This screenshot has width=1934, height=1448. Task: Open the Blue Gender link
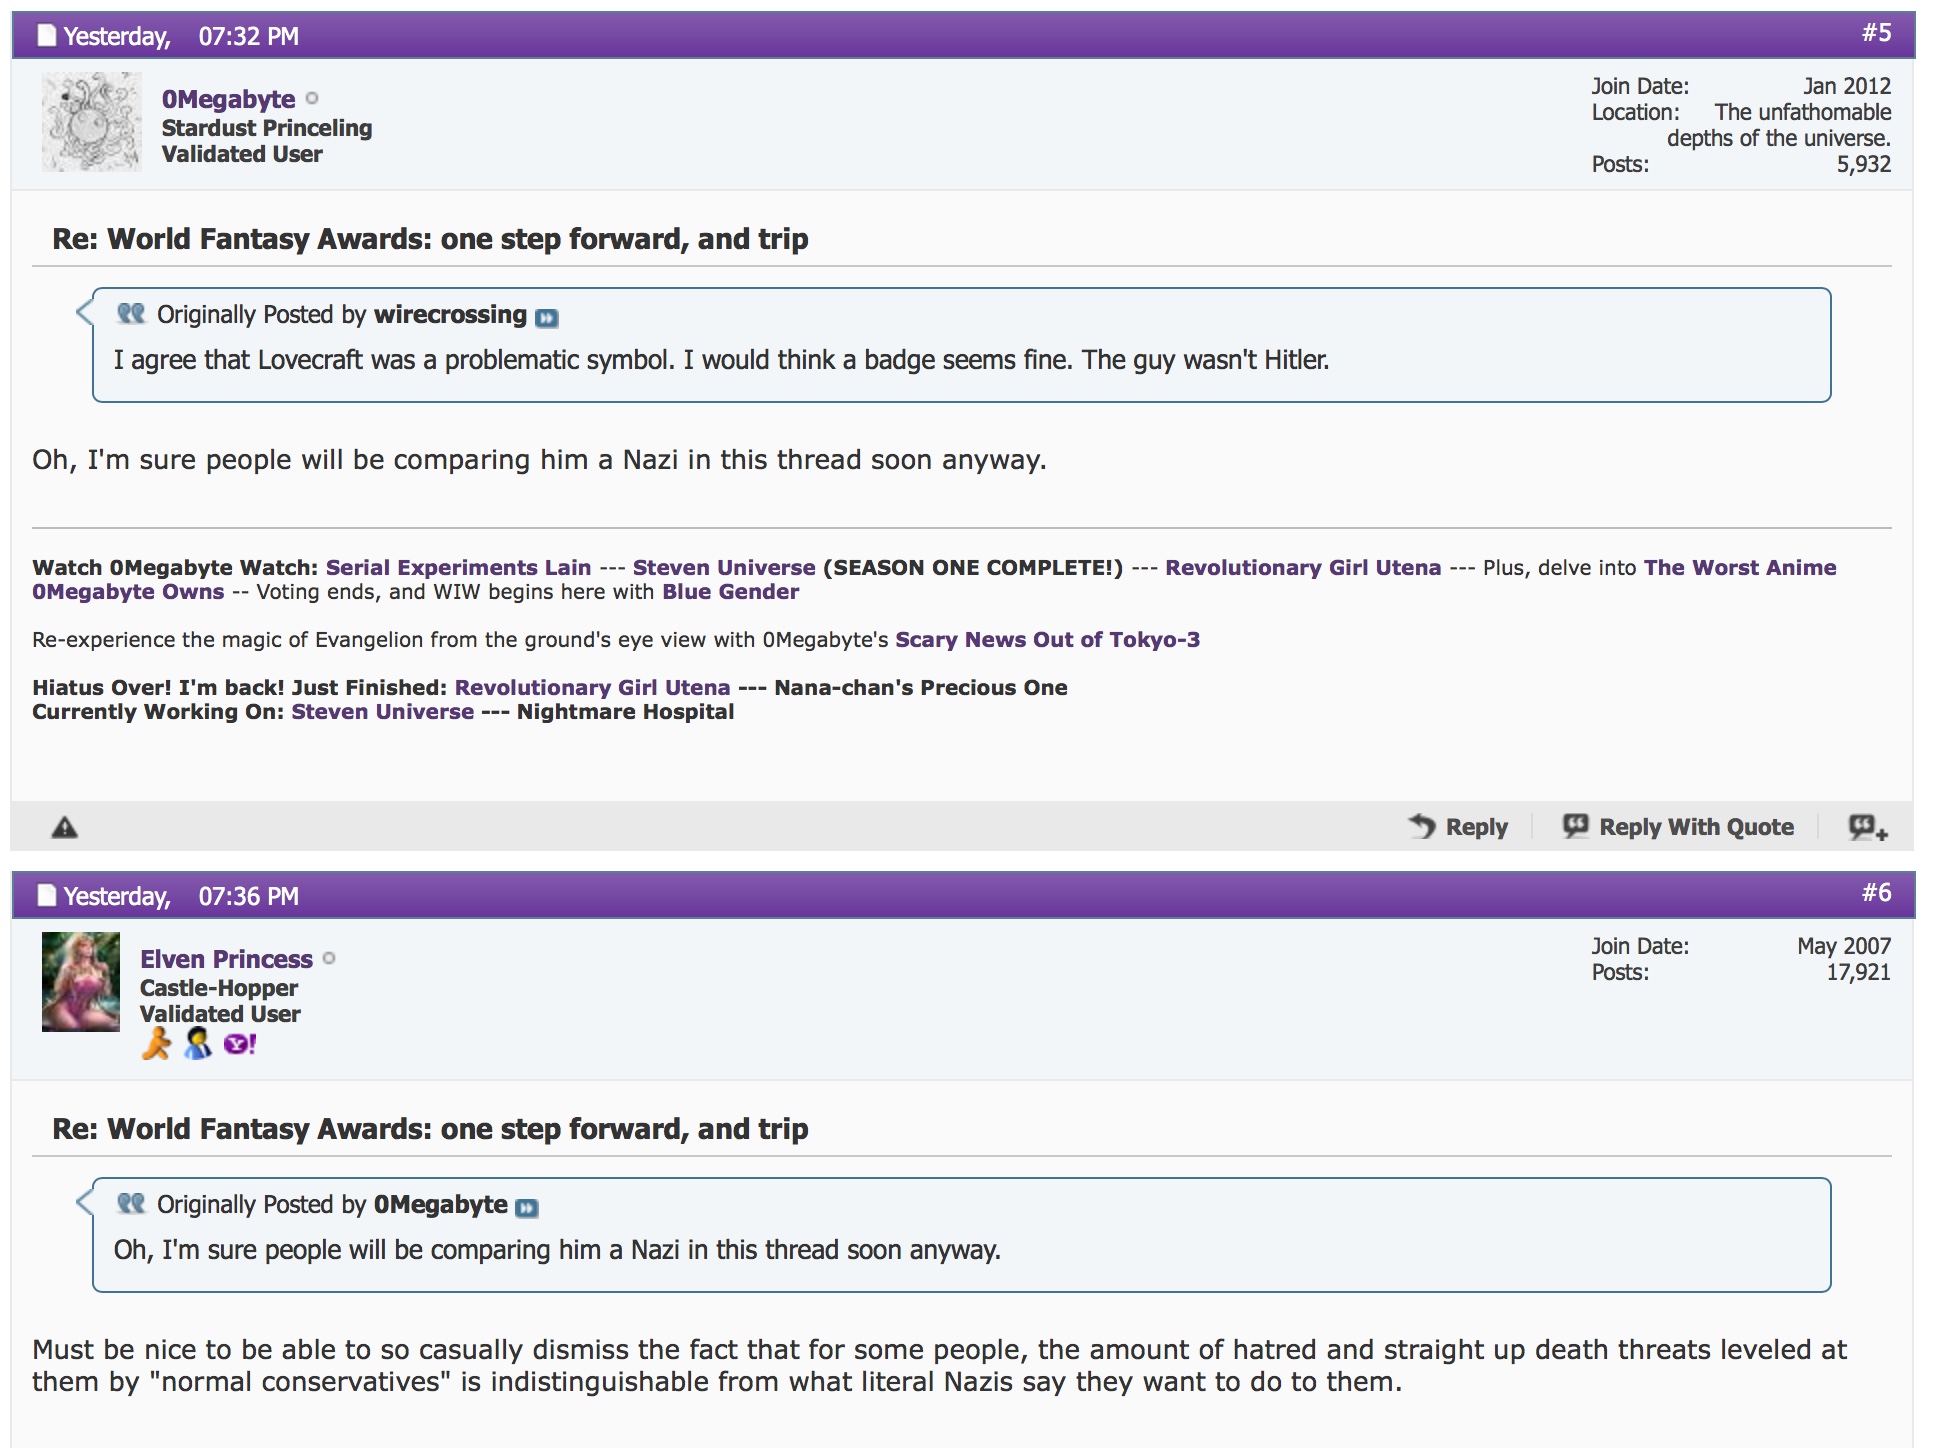(730, 591)
